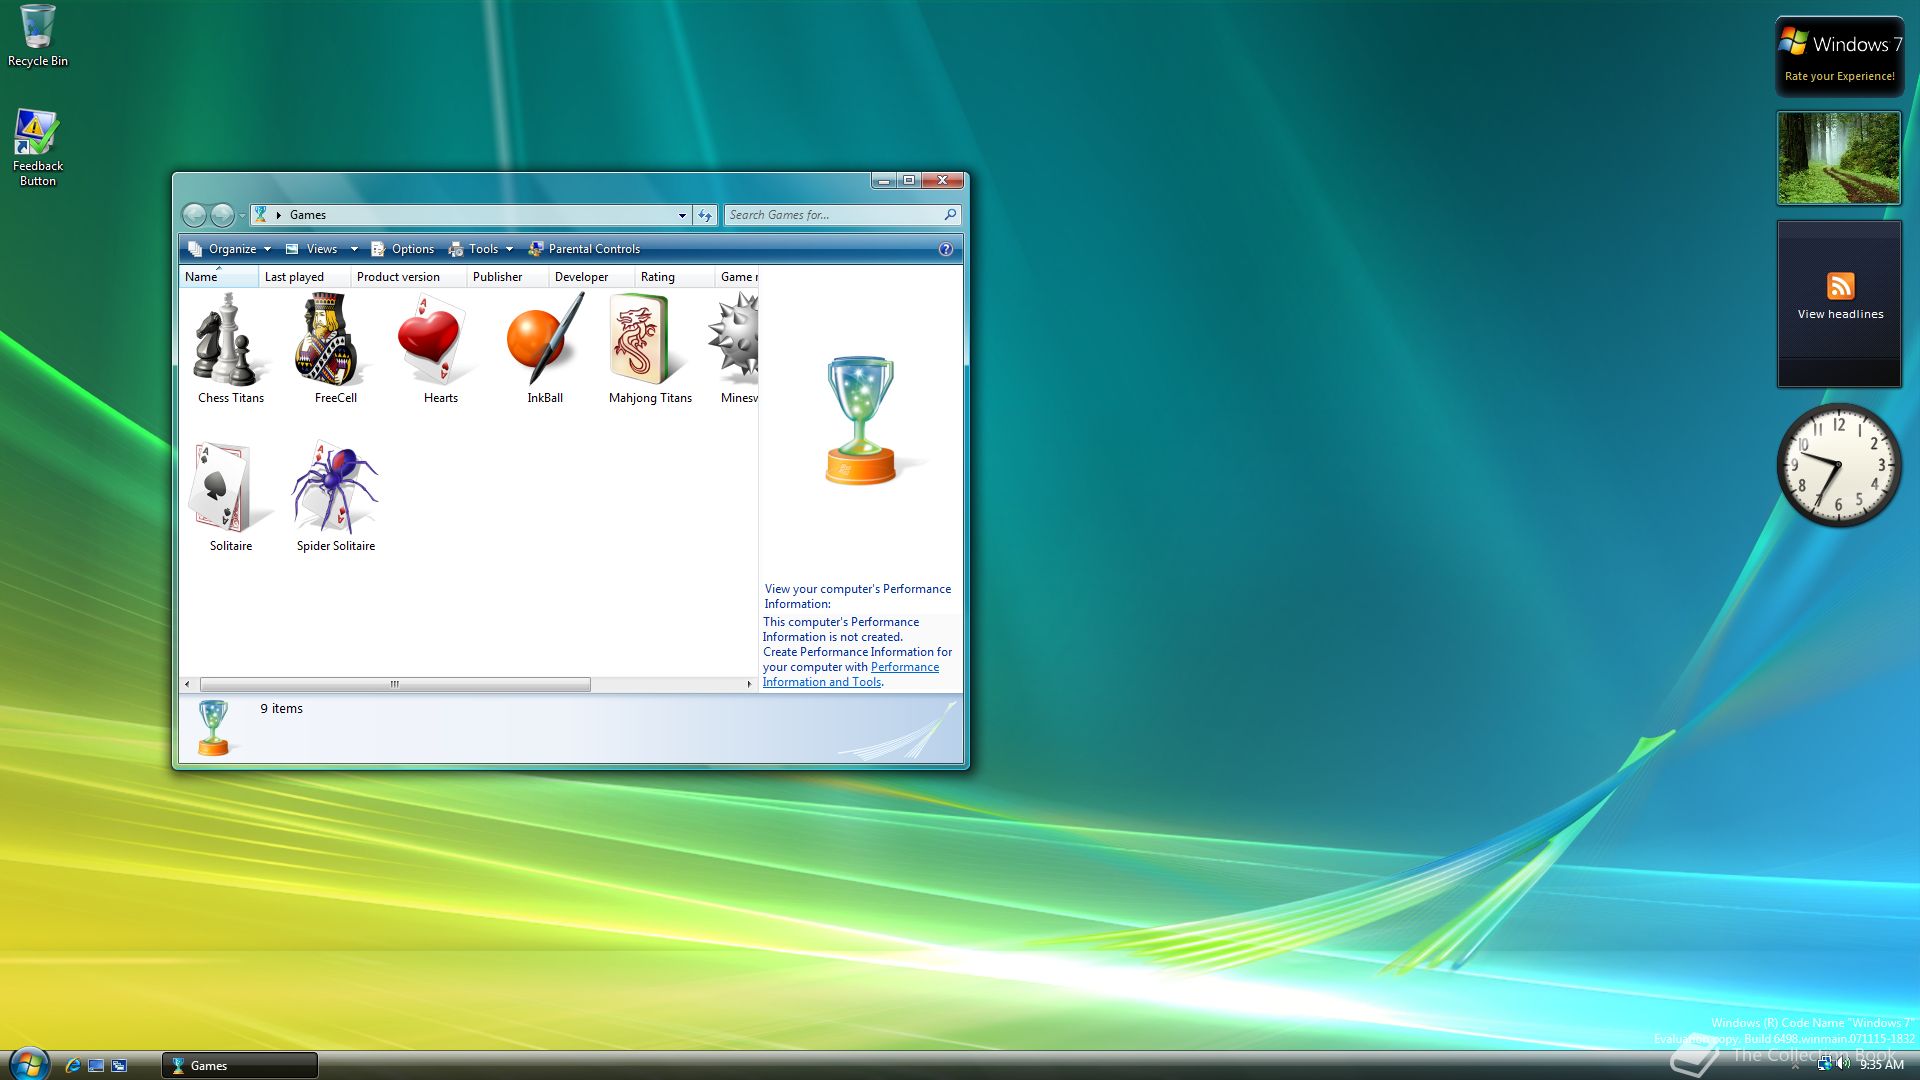The width and height of the screenshot is (1920, 1080).
Task: Open Parental Controls from toolbar
Action: pos(584,249)
